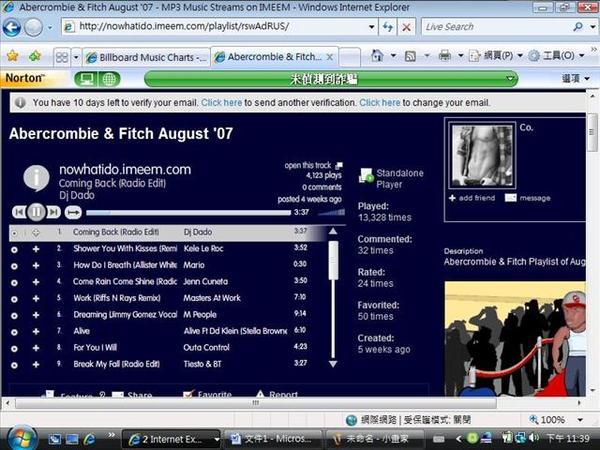
Task: Click the address bar refresh icon
Action: coord(388,27)
